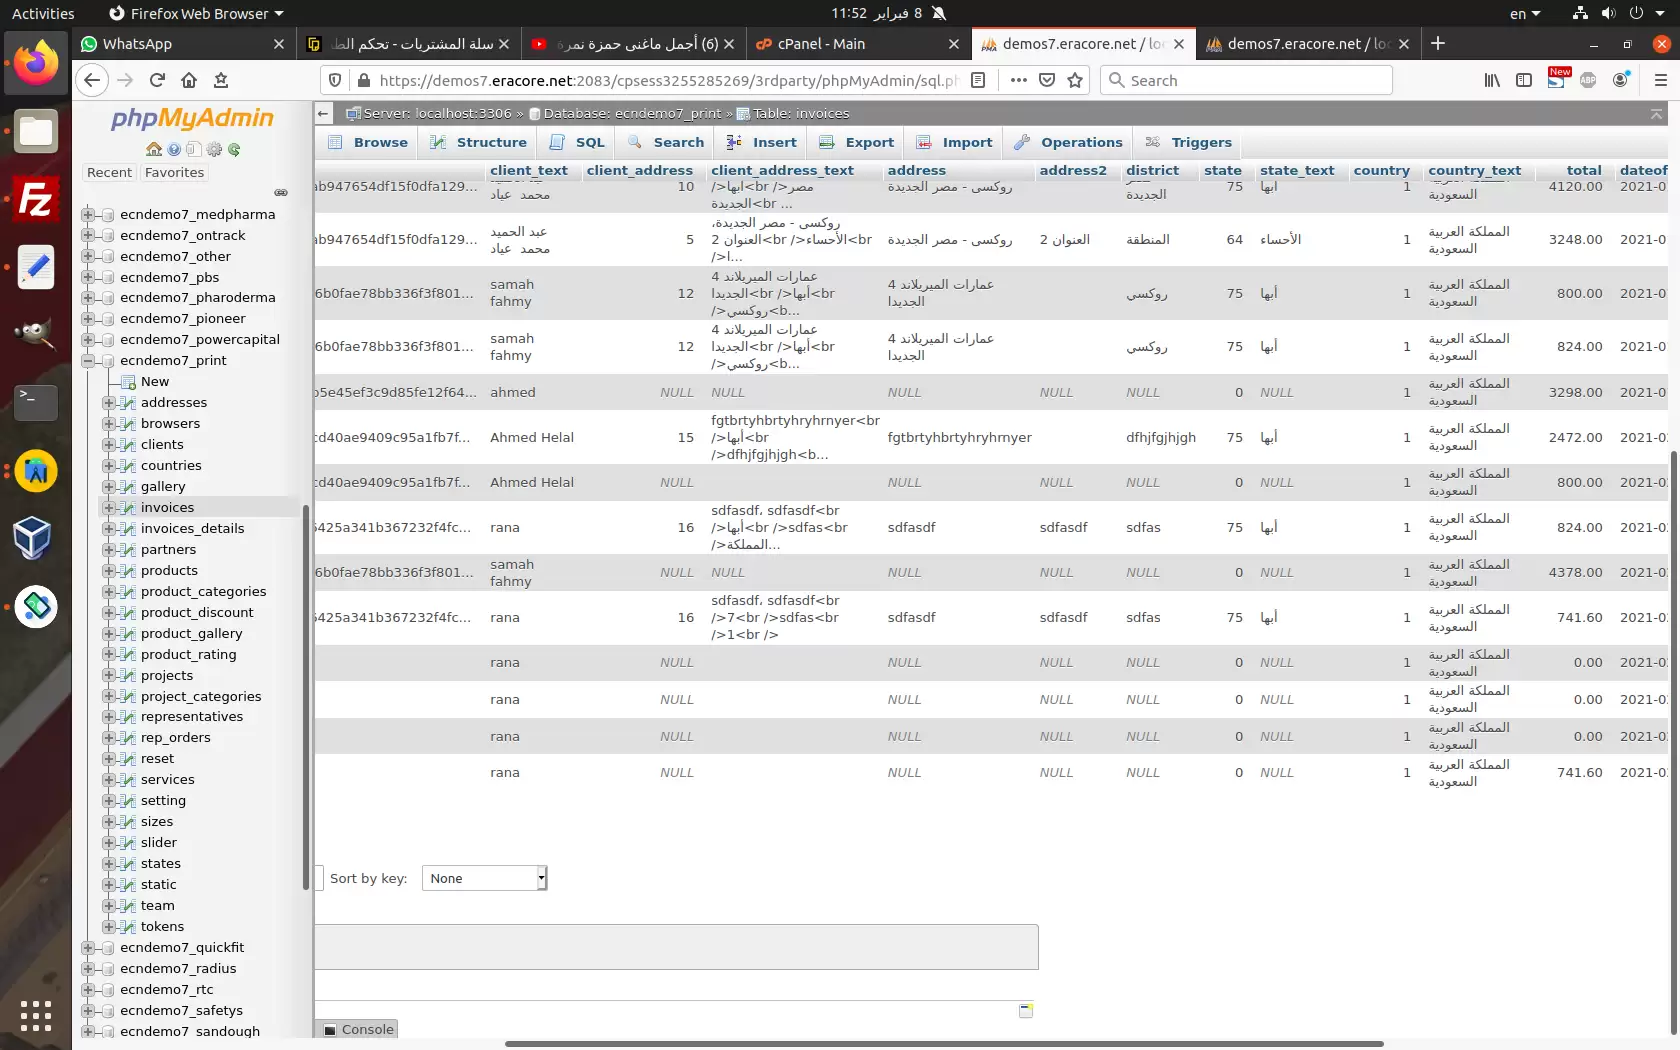
Task: Click the phpMyAdmin Home icon
Action: [154, 150]
